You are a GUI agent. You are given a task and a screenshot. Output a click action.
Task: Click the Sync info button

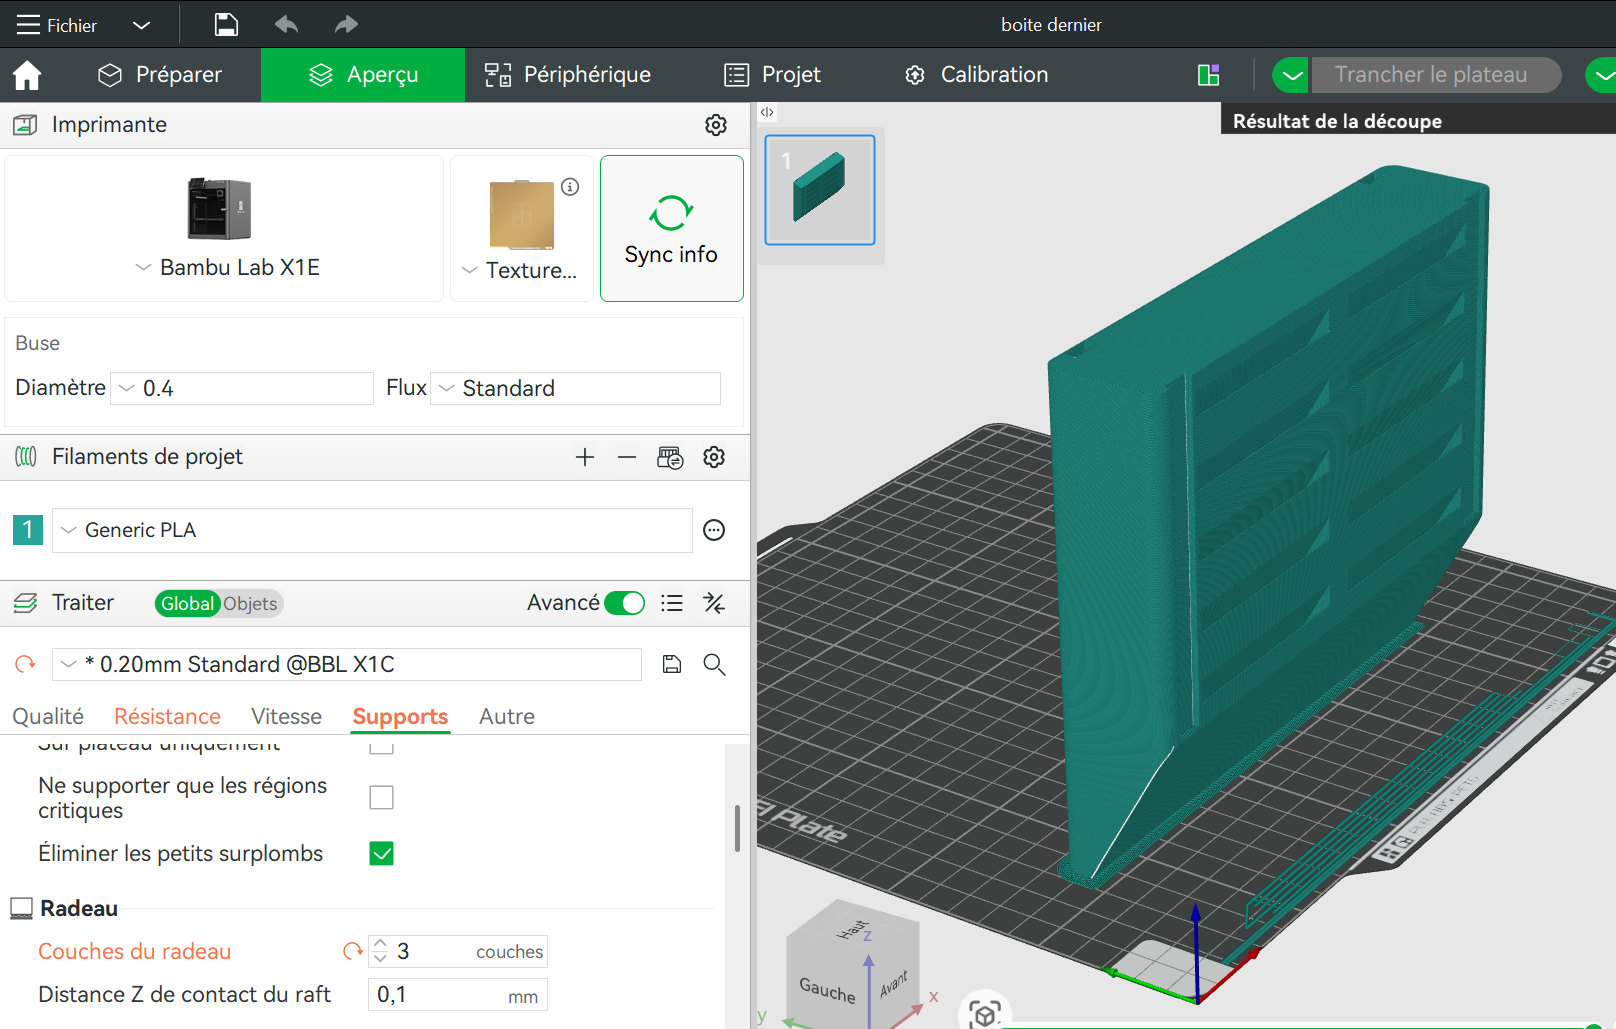(x=671, y=229)
